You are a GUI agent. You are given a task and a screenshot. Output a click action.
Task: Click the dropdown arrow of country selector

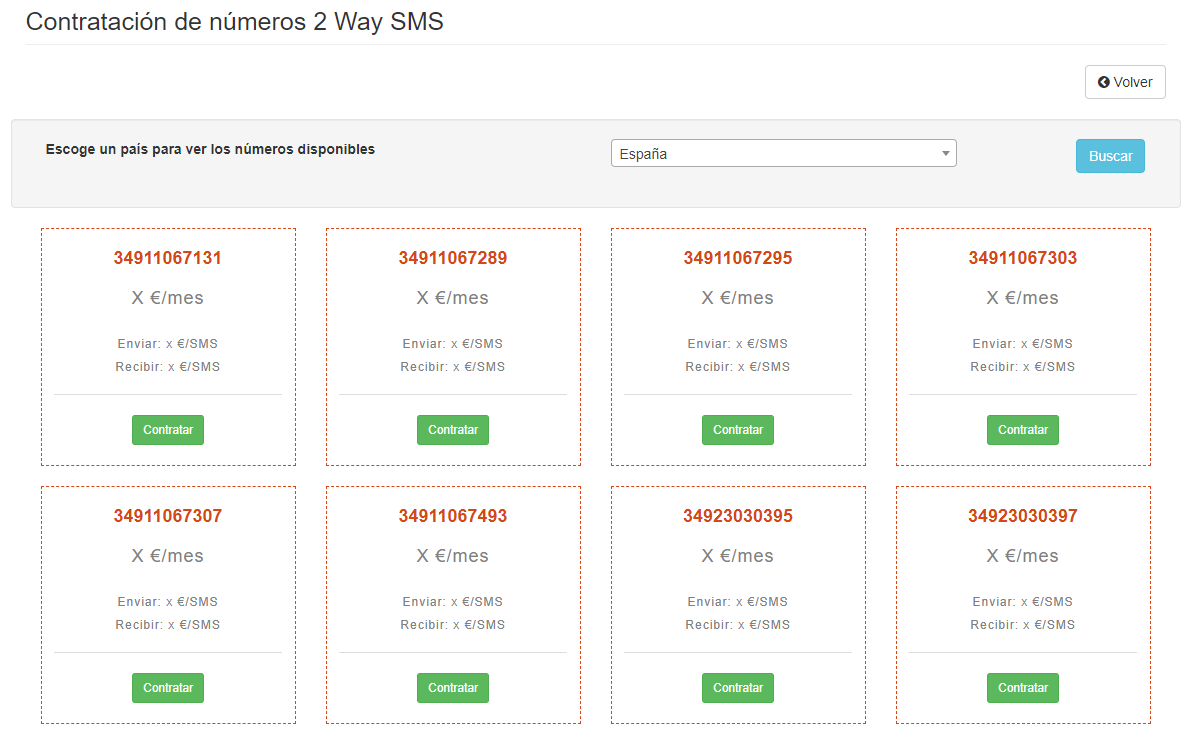click(945, 154)
